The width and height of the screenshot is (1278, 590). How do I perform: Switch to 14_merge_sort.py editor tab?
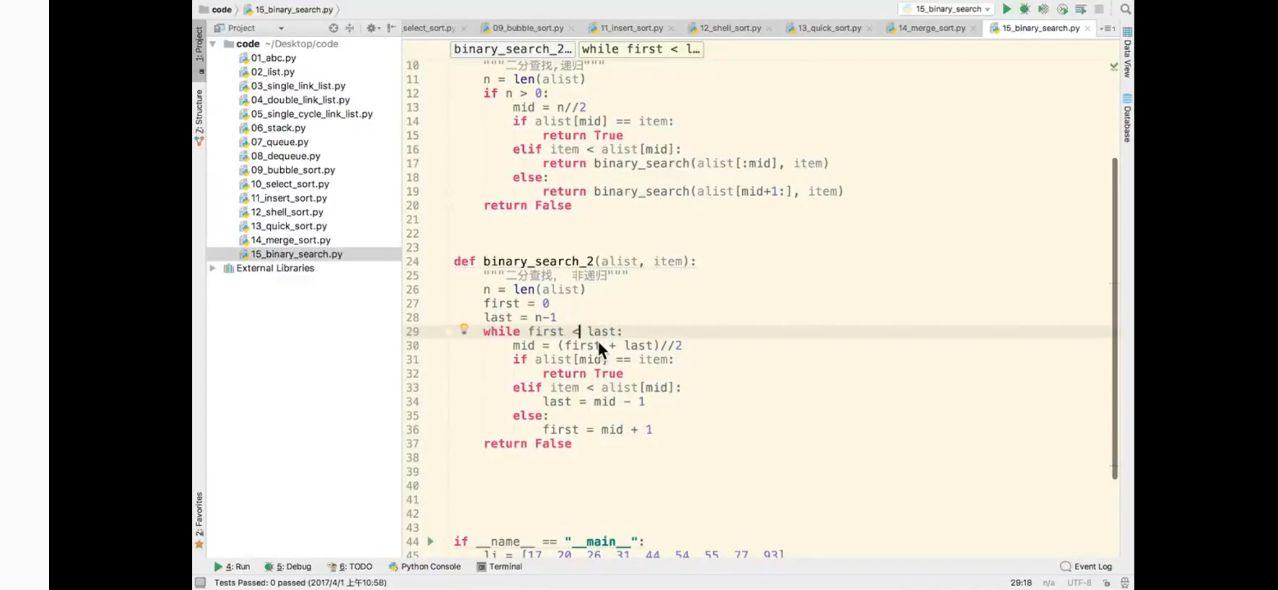pos(931,28)
